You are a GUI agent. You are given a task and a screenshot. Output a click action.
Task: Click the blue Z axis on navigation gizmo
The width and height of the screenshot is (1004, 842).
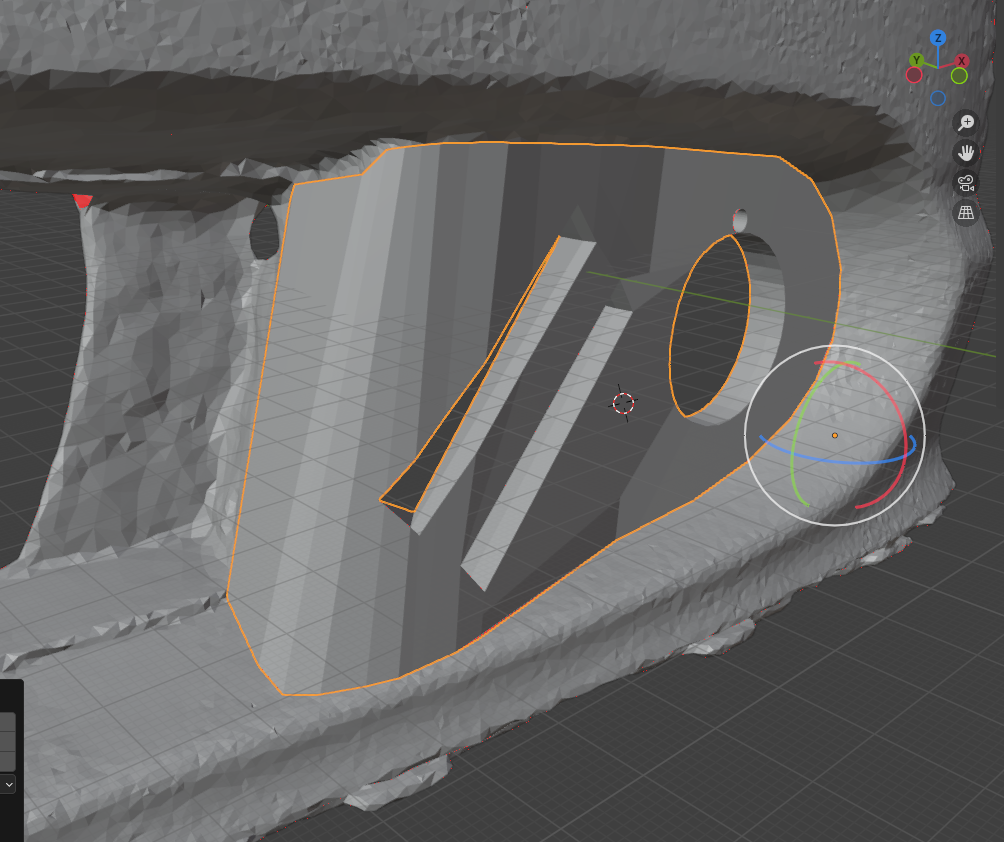(x=938, y=38)
